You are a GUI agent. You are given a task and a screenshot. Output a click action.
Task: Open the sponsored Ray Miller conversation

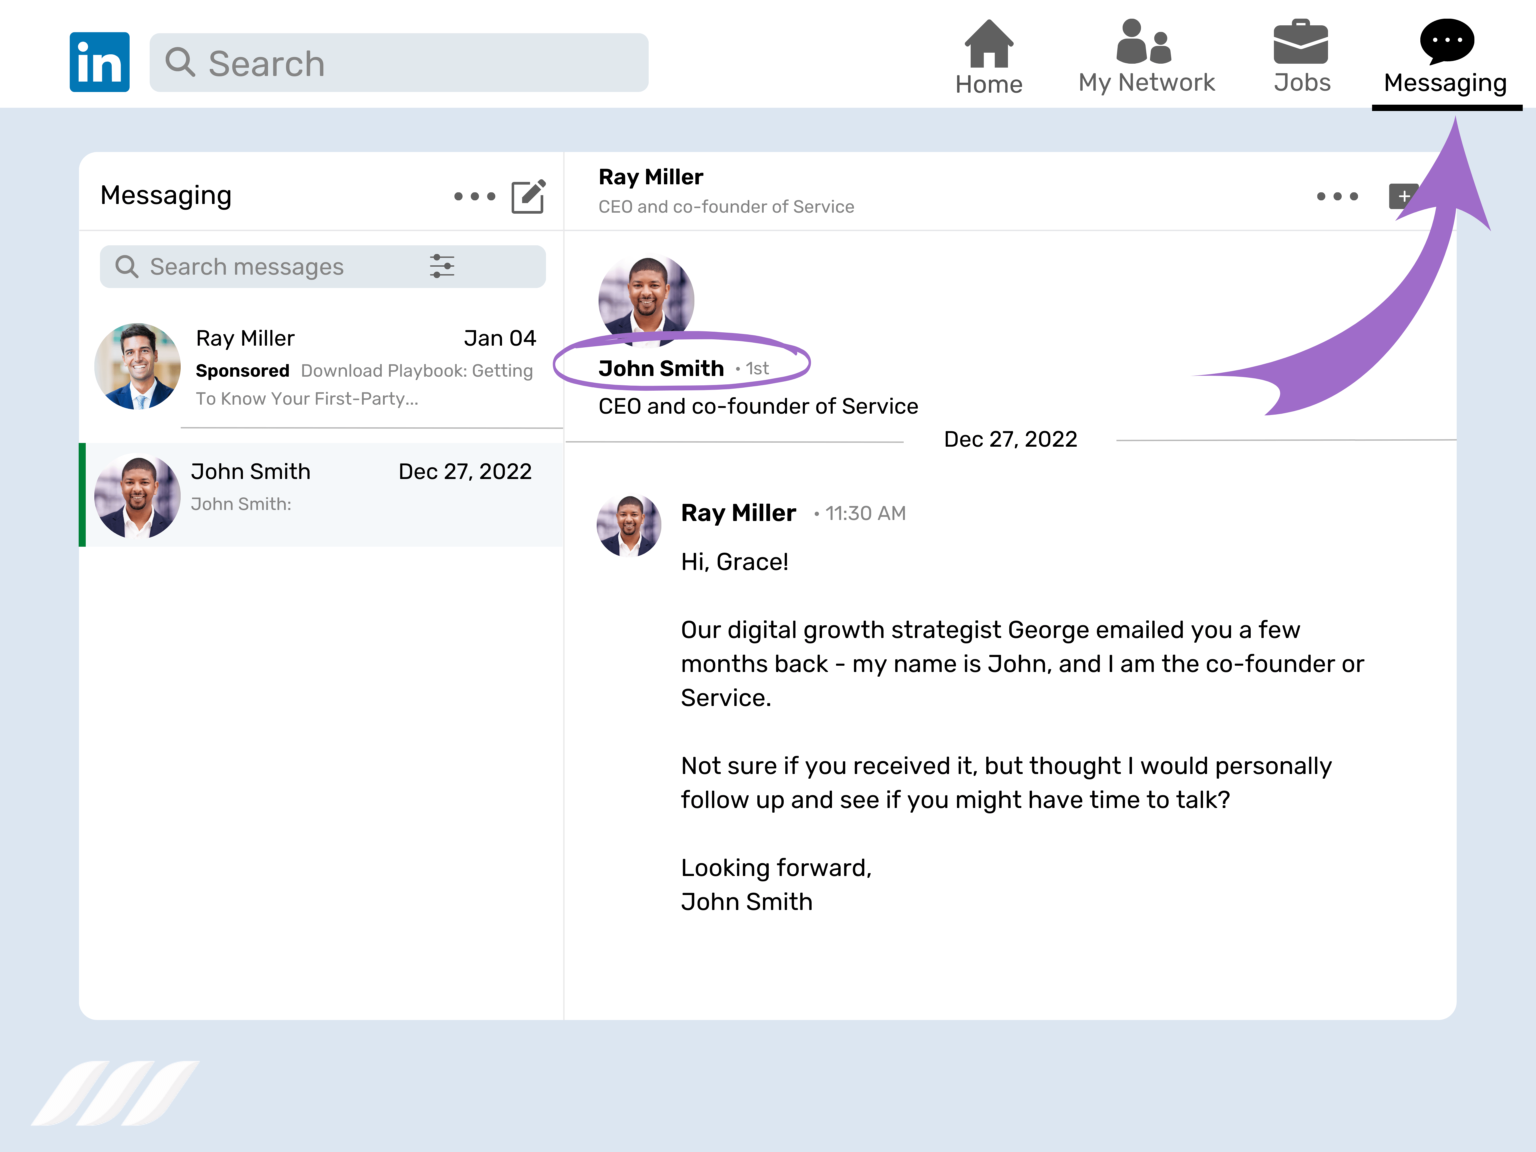click(x=320, y=366)
